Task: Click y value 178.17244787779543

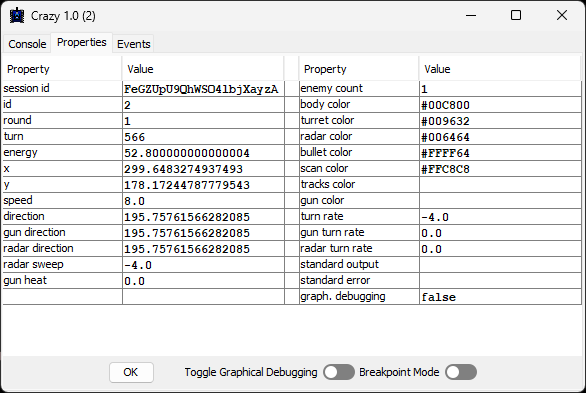Action: pos(203,185)
